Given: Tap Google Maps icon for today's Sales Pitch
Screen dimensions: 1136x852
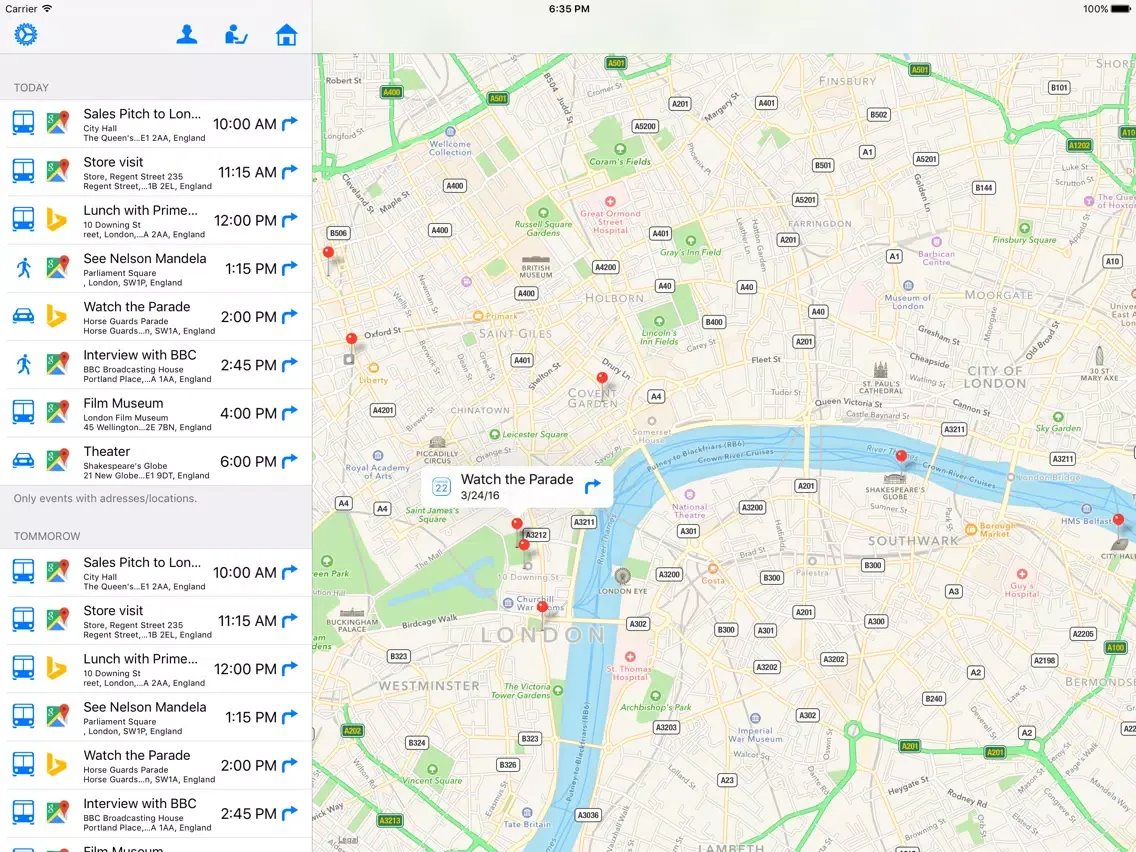Looking at the screenshot, I should click(57, 122).
